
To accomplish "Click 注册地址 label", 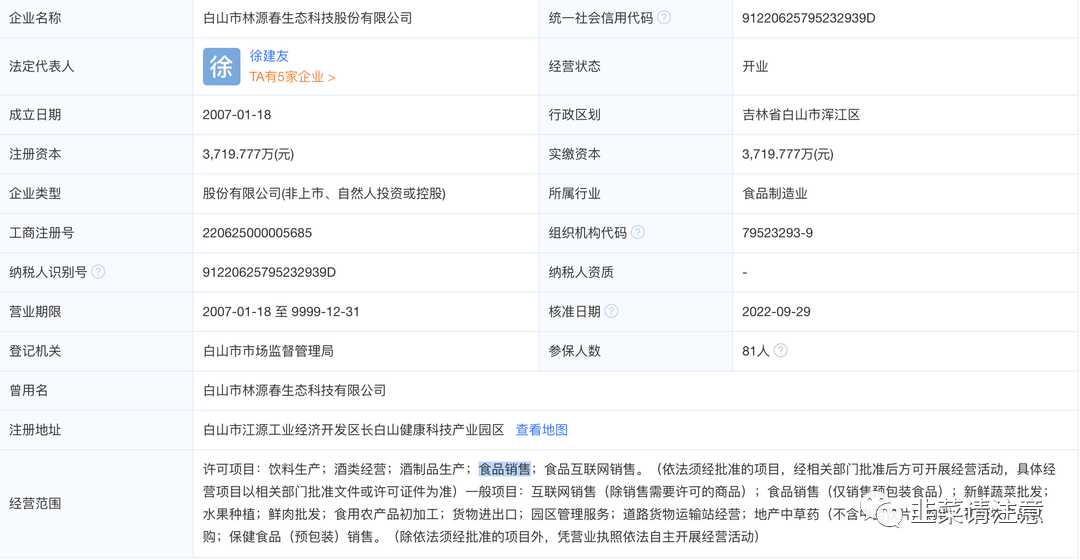I will pos(35,430).
